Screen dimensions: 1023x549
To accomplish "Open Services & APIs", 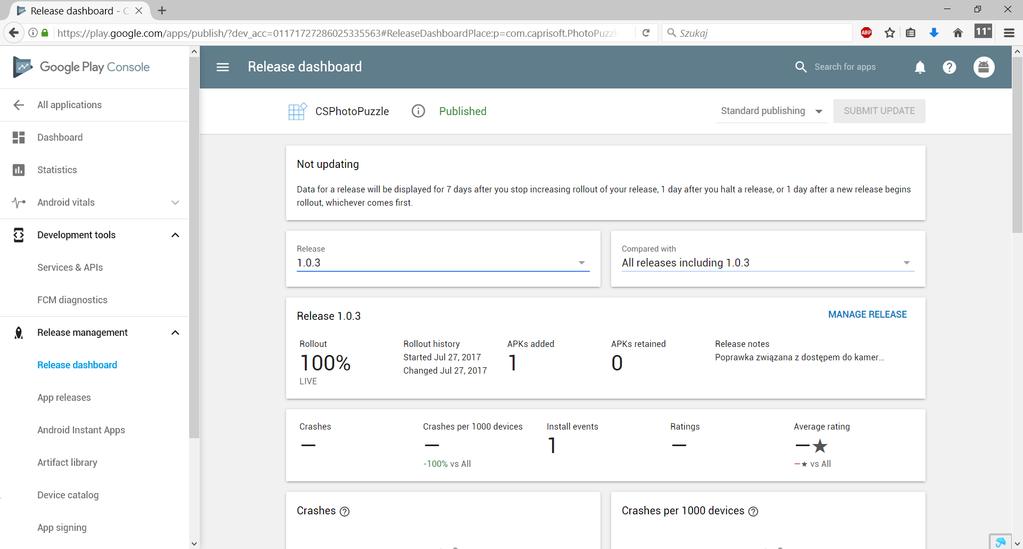I will (70, 268).
